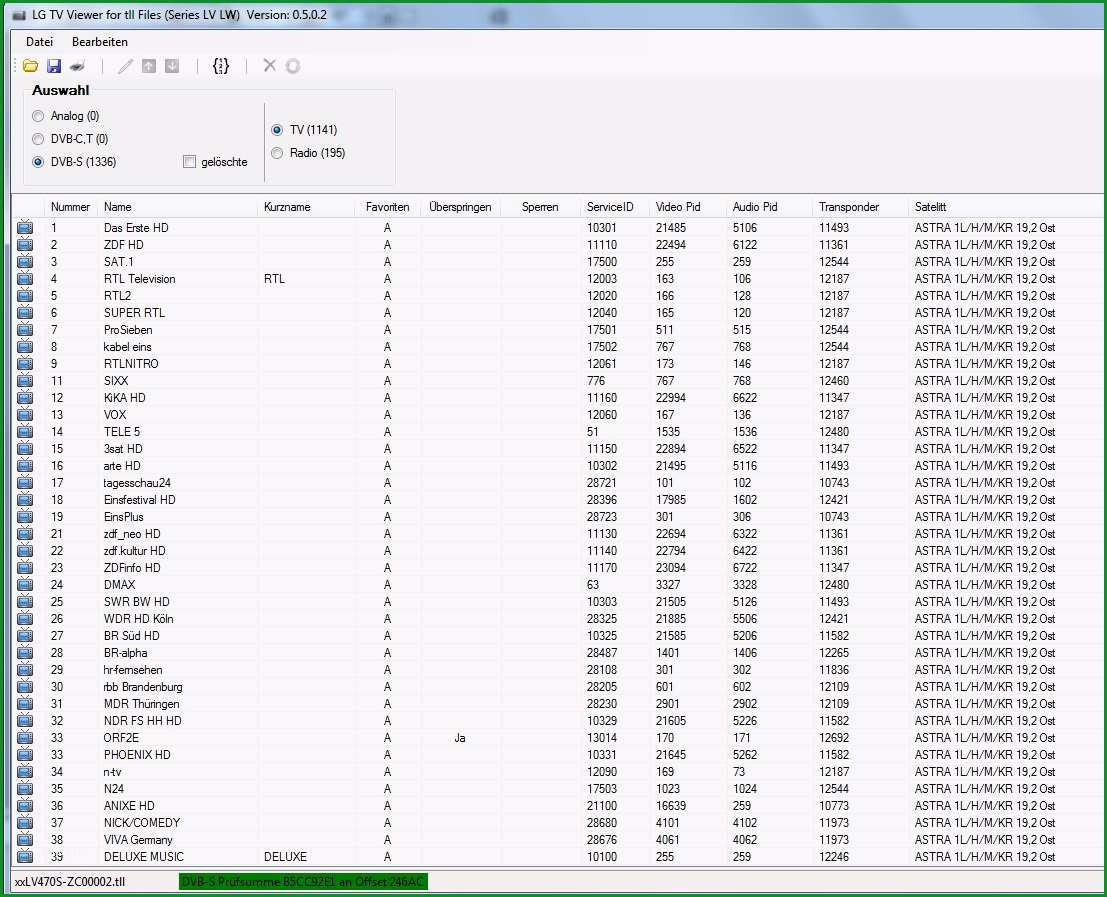The height and width of the screenshot is (897, 1107).
Task: Select the SUPER RTL channel name
Action: pyautogui.click(x=134, y=313)
